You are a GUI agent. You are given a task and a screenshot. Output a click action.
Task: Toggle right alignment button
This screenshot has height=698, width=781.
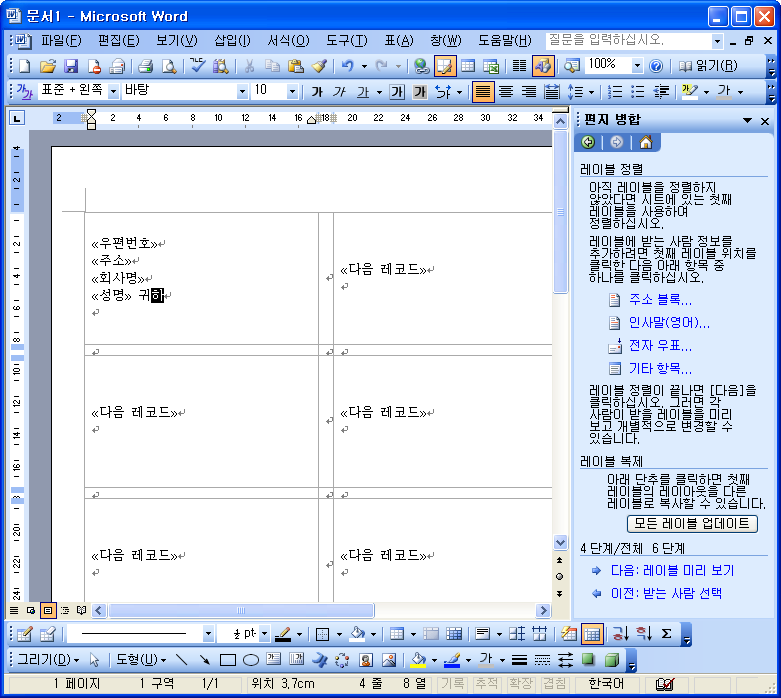pyautogui.click(x=529, y=92)
